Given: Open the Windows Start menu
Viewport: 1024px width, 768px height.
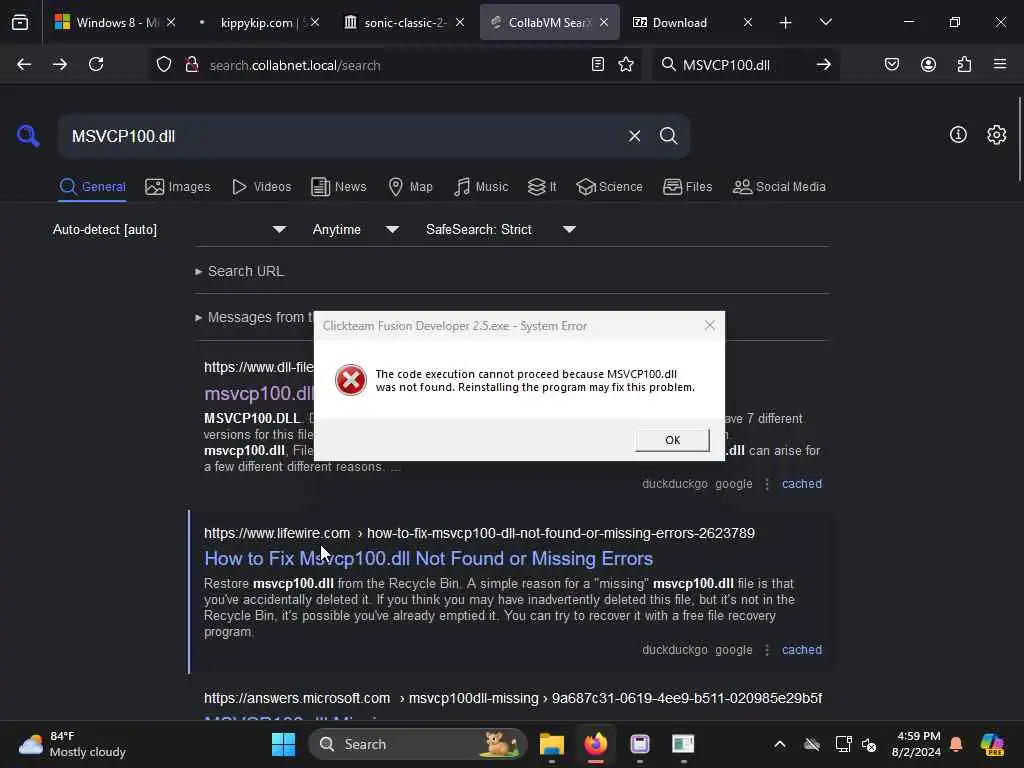Looking at the screenshot, I should pyautogui.click(x=283, y=744).
